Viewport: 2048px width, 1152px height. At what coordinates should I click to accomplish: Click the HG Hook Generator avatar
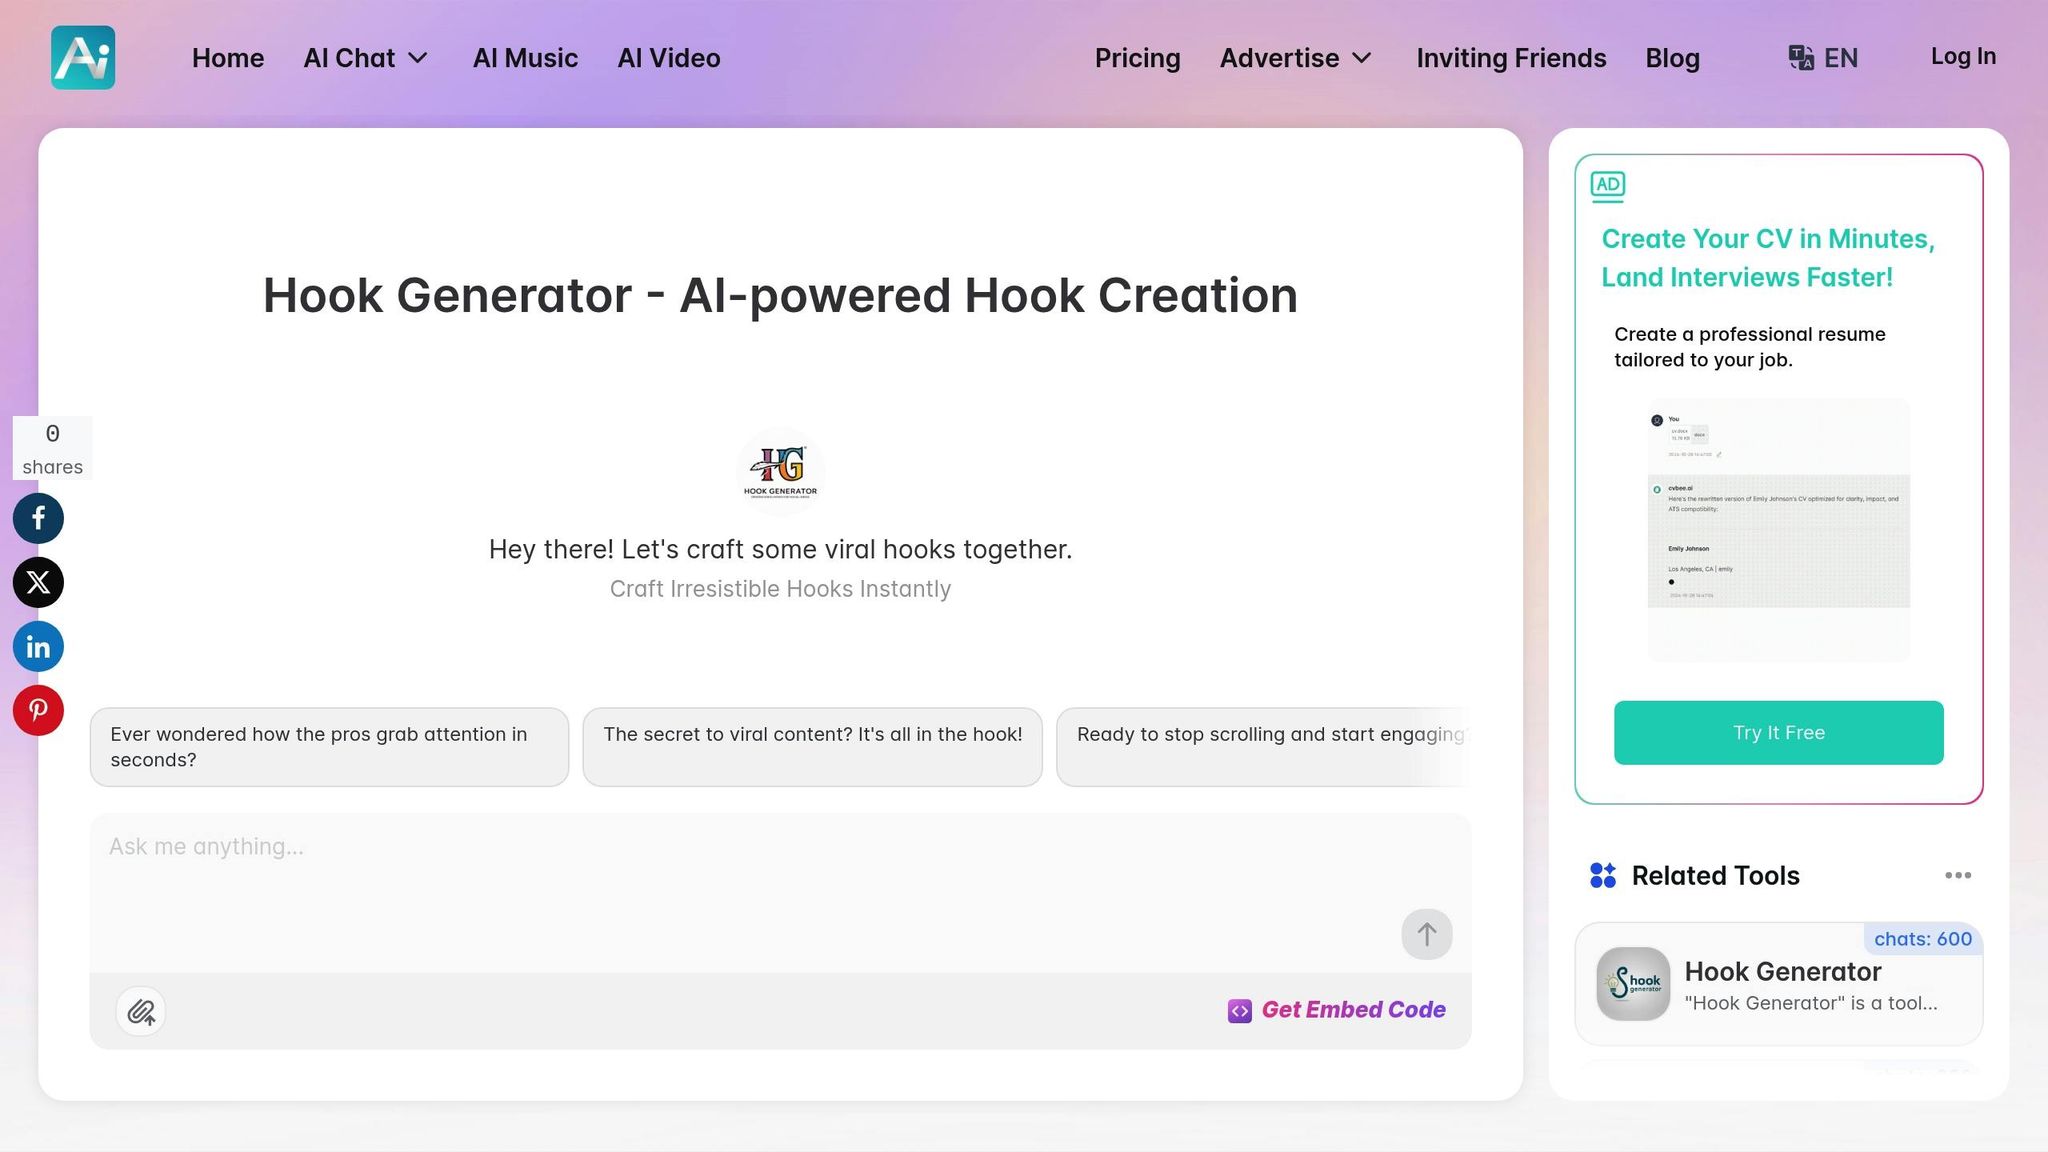780,470
